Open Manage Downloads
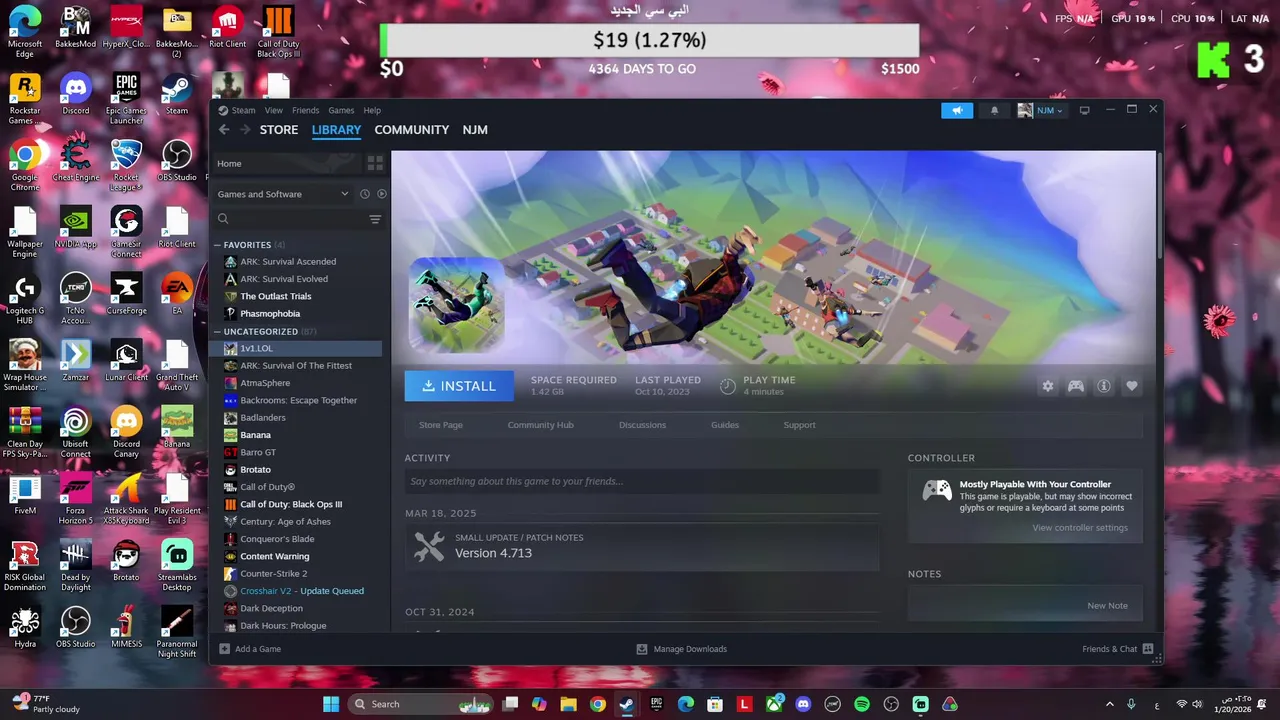 682,649
